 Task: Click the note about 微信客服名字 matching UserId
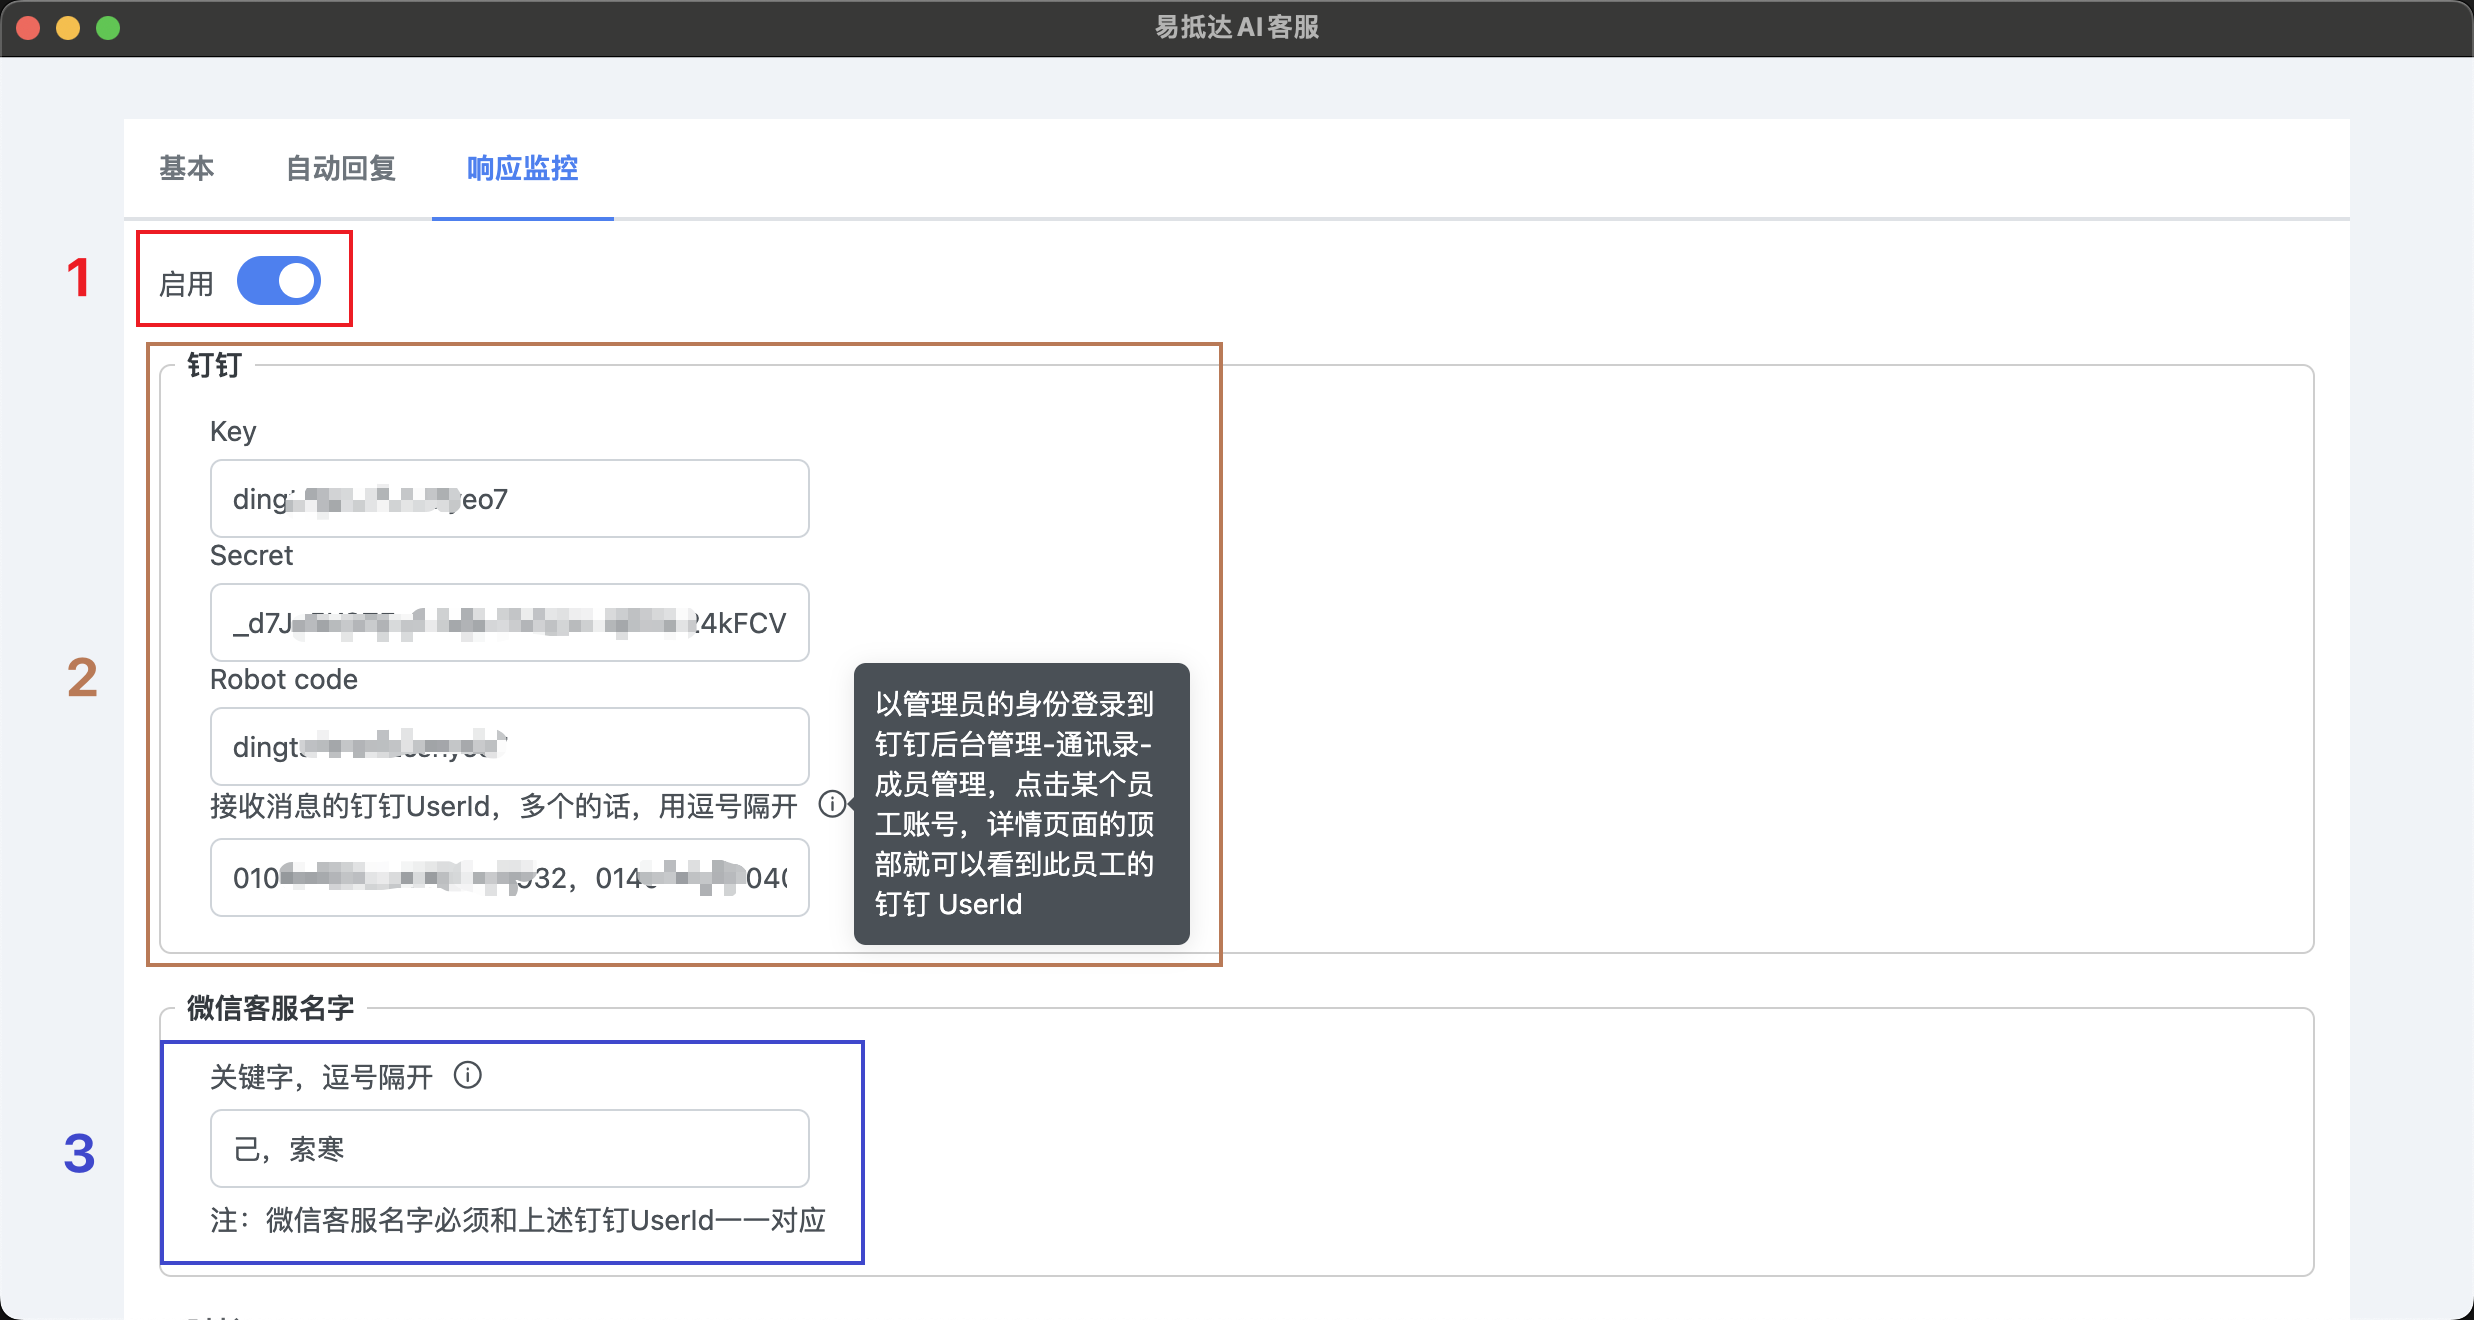(518, 1220)
